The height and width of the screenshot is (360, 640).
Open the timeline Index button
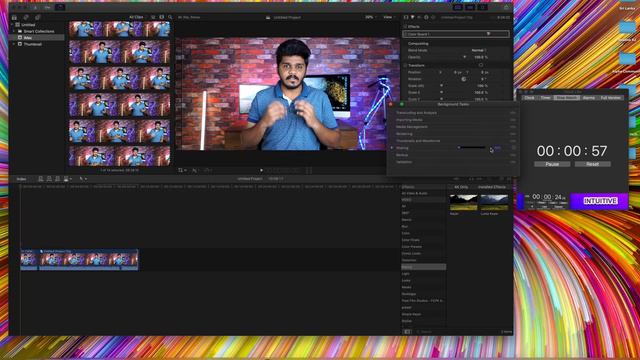[x=21, y=179]
